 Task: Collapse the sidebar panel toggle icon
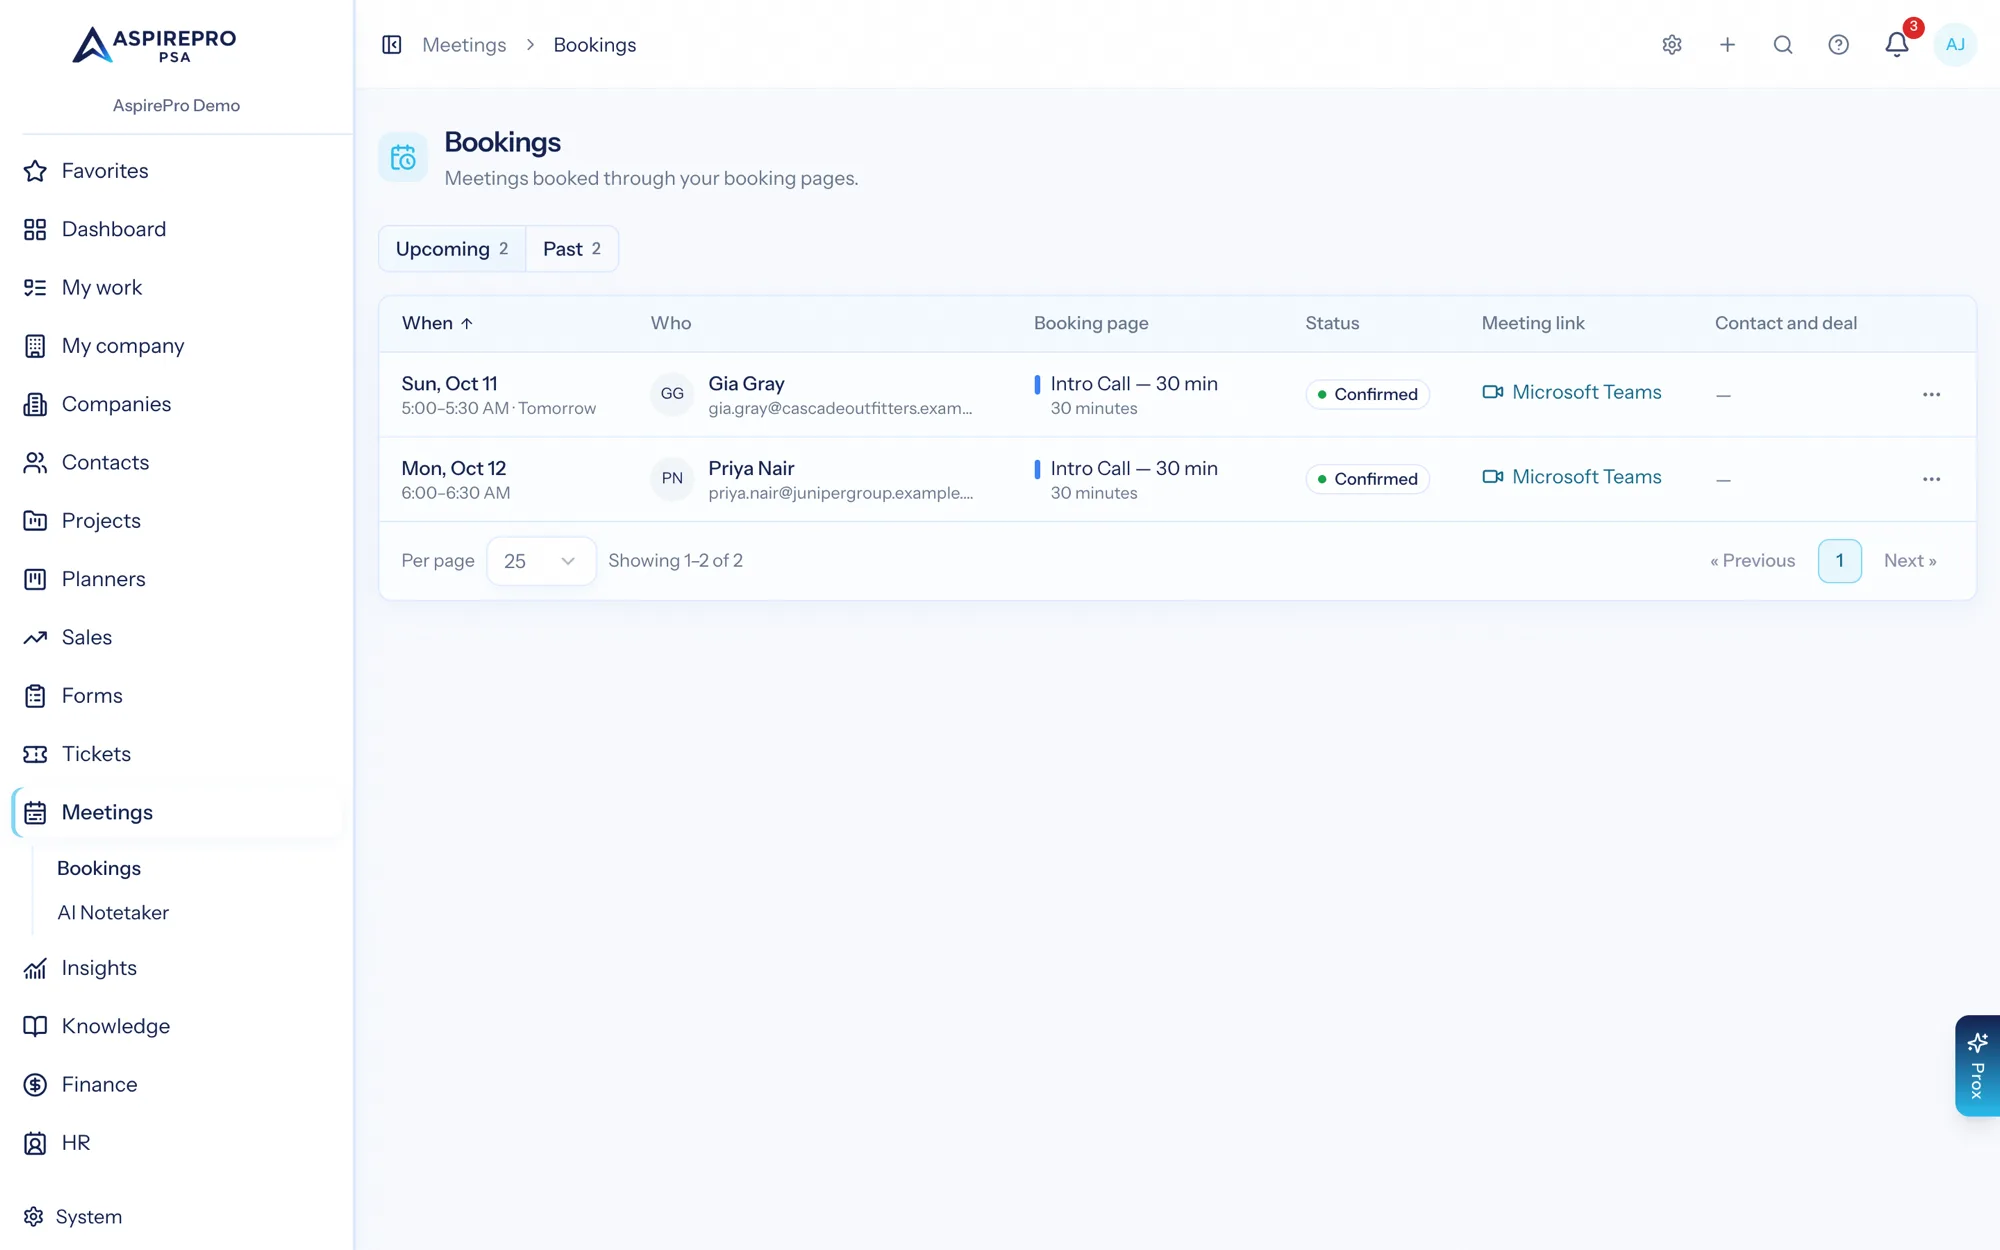(392, 45)
